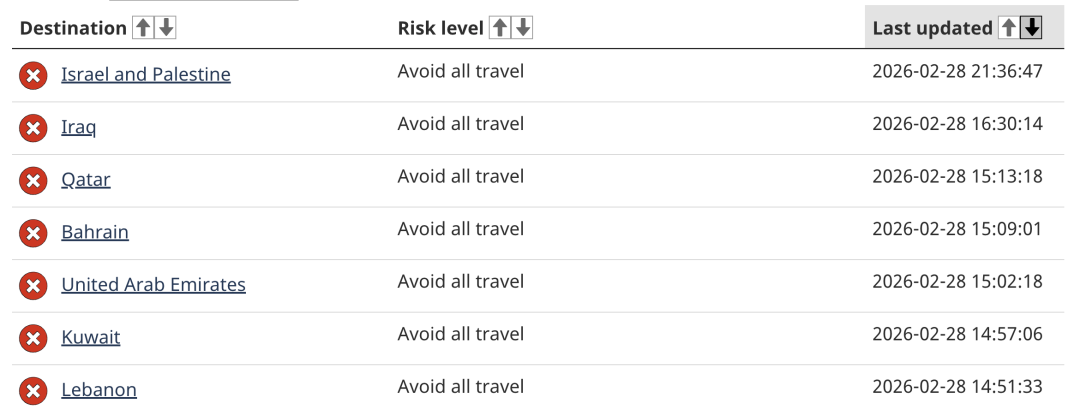
Task: Click red X icon beside Iraq
Action: coord(33,128)
